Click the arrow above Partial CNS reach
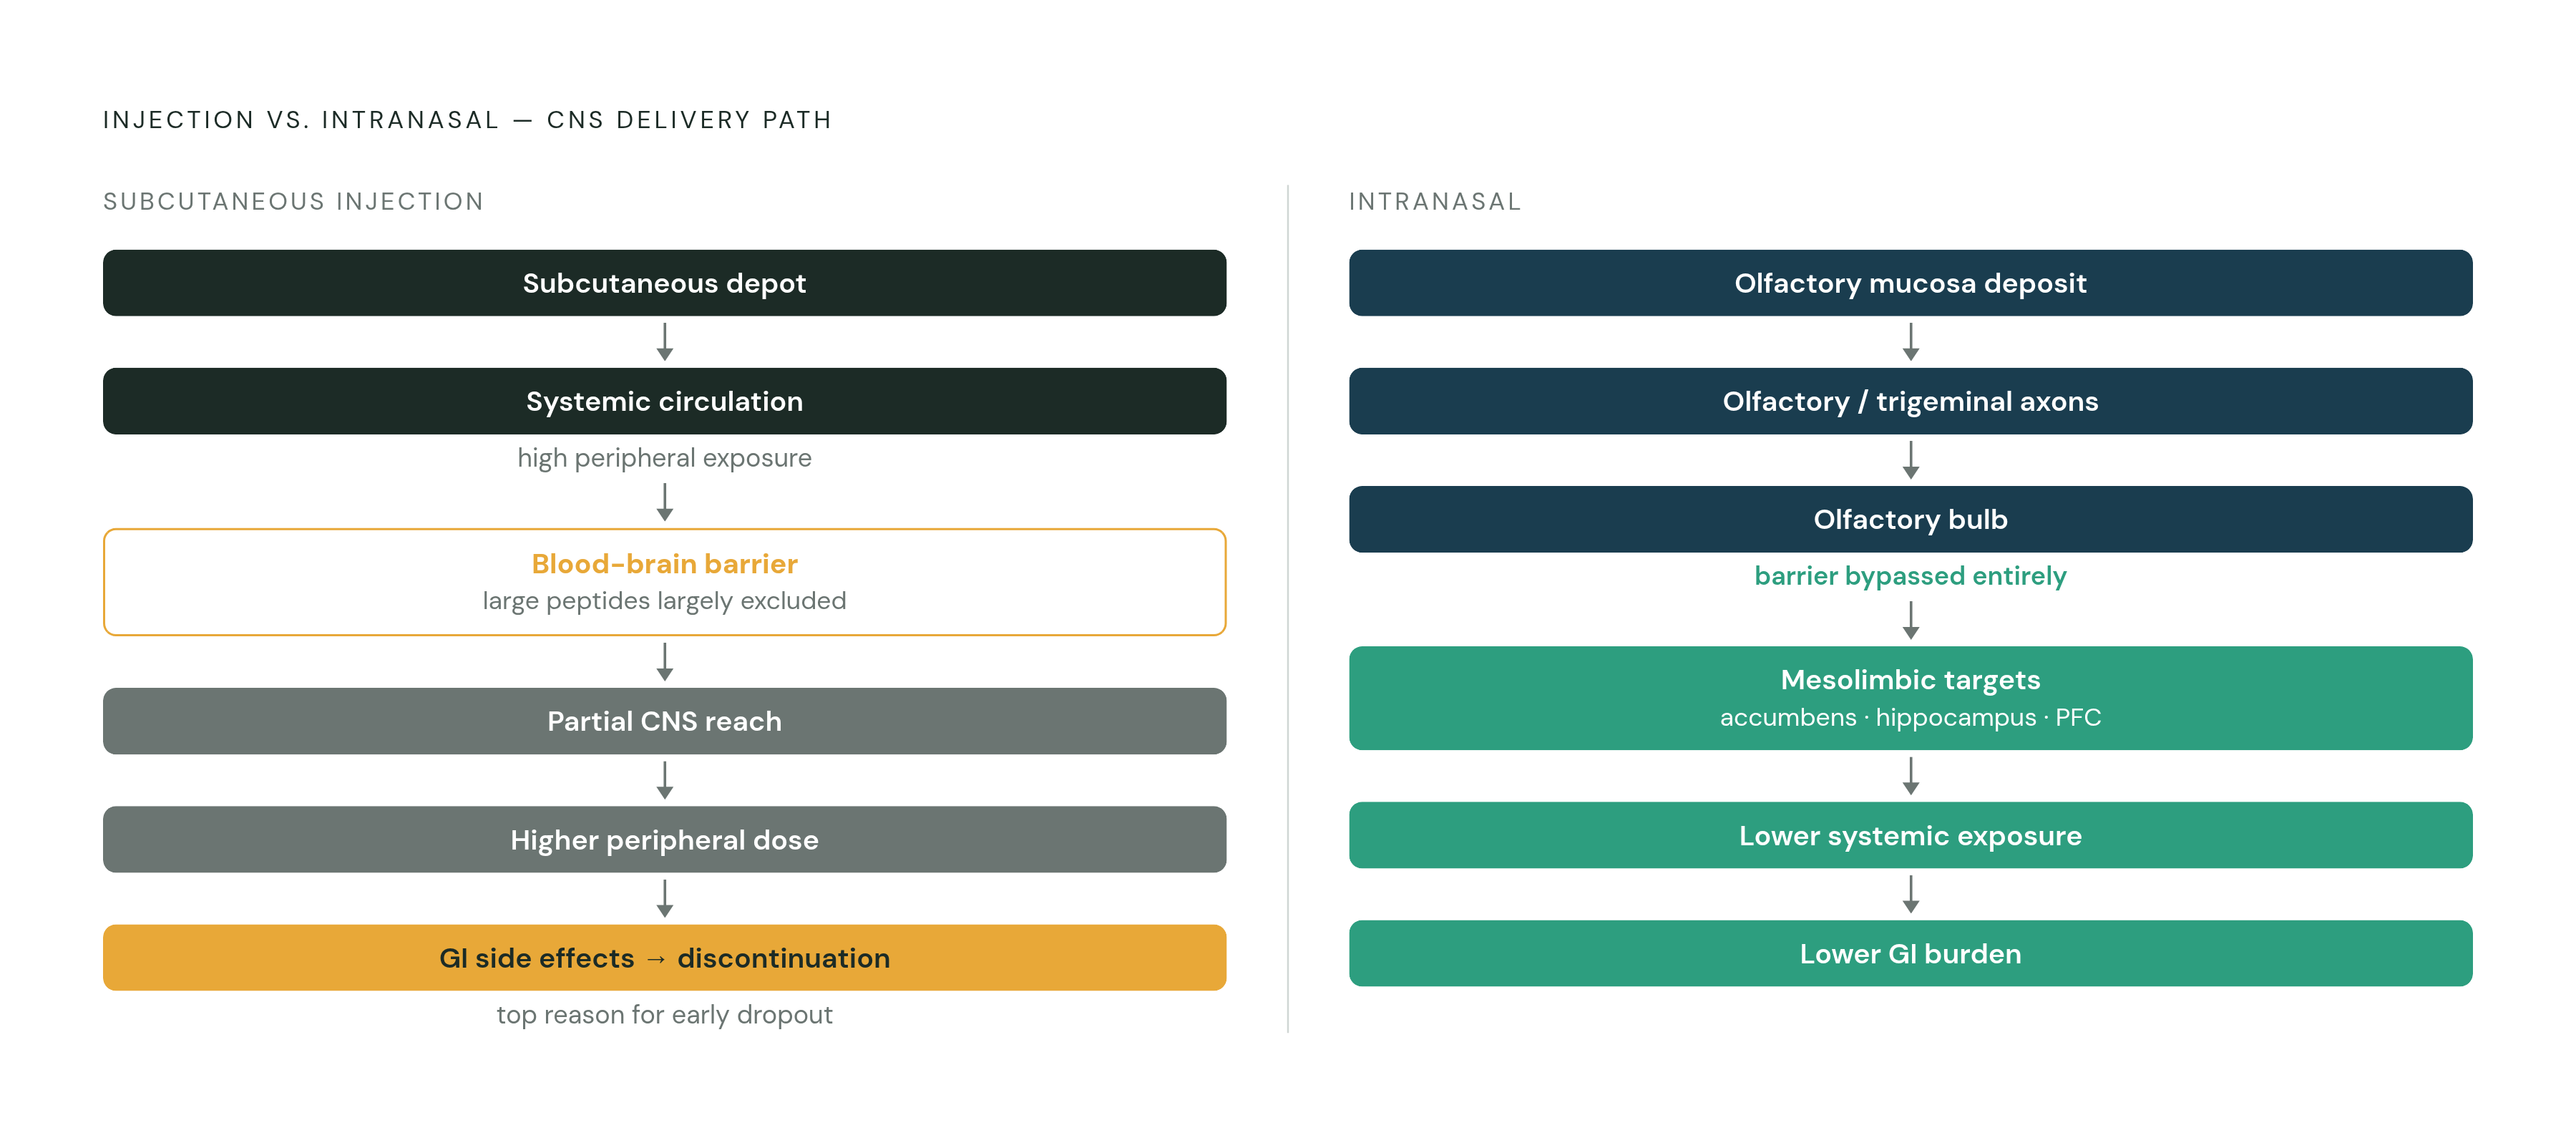 pos(664,662)
